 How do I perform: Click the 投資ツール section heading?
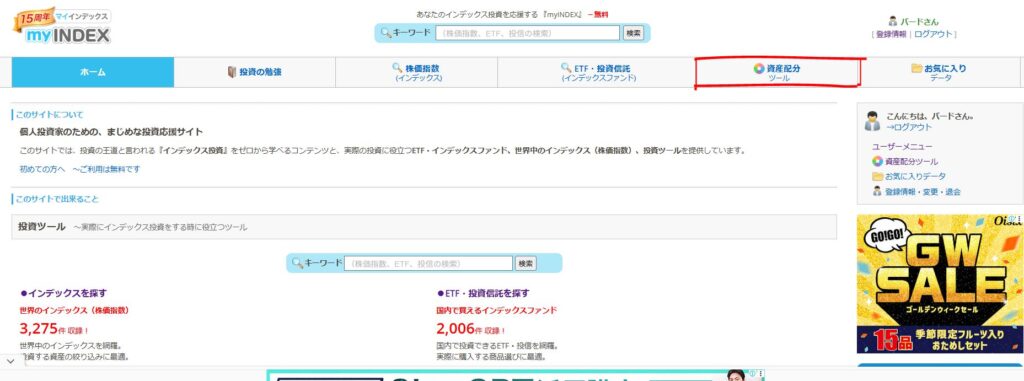click(x=42, y=227)
